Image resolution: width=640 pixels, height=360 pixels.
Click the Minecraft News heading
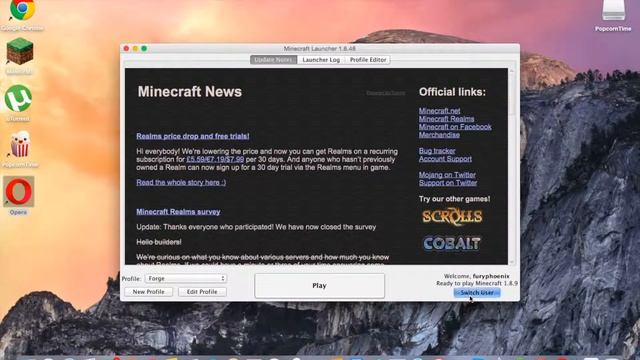(190, 91)
